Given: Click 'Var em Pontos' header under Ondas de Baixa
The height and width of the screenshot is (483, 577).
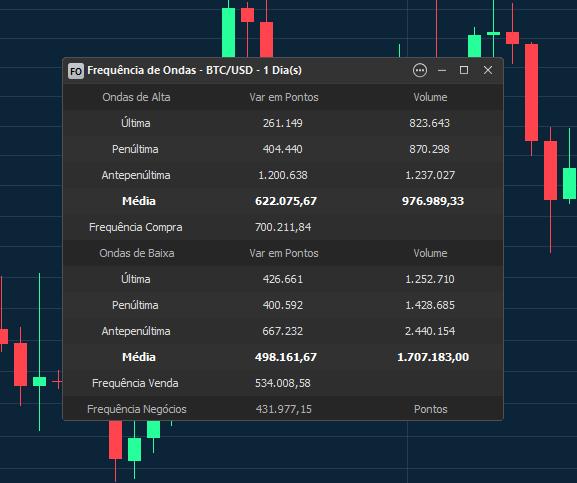Looking at the screenshot, I should point(284,253).
